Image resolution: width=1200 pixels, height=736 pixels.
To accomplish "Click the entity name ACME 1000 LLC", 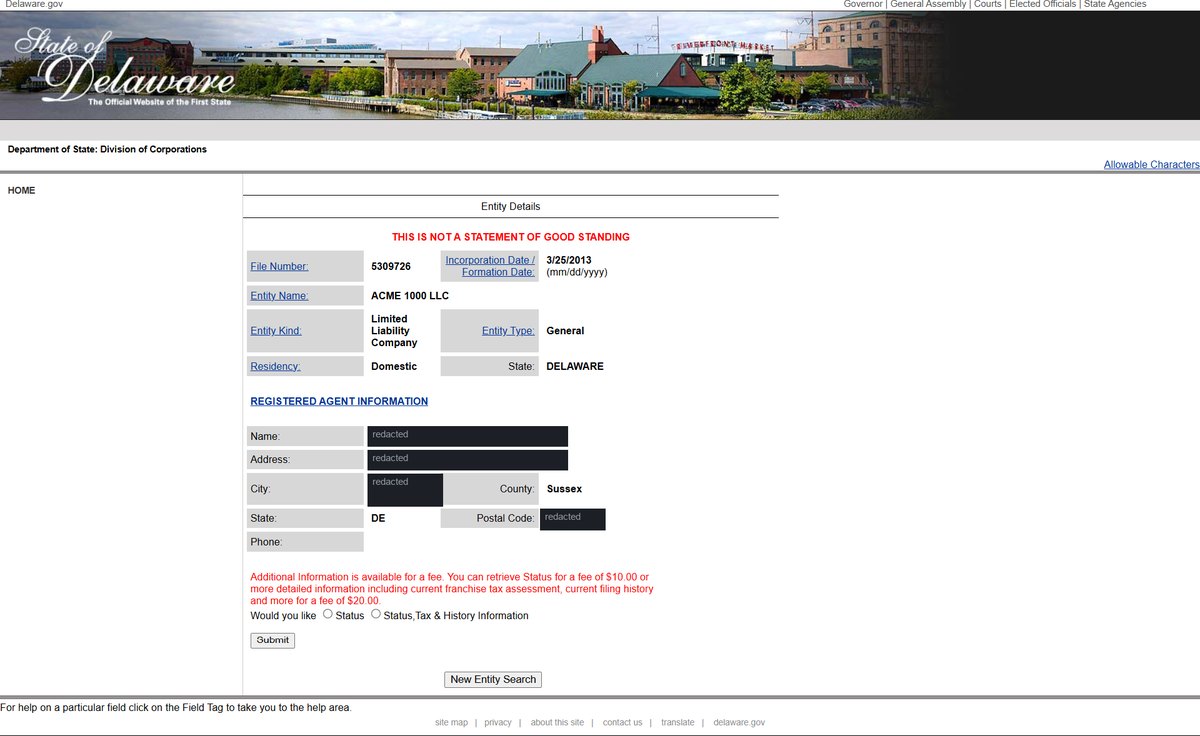I will (x=410, y=296).
